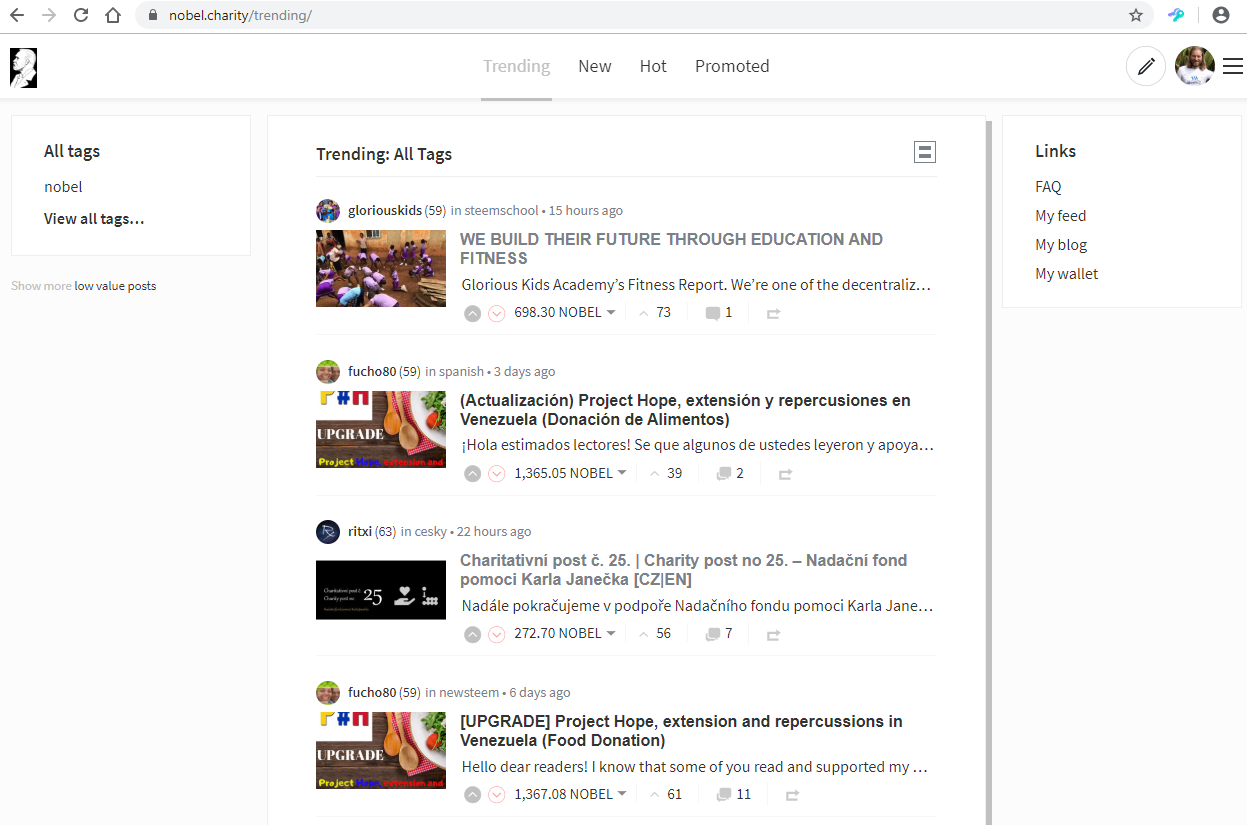This screenshot has width=1247, height=825.
Task: Switch to the Hot tab
Action: 653,66
